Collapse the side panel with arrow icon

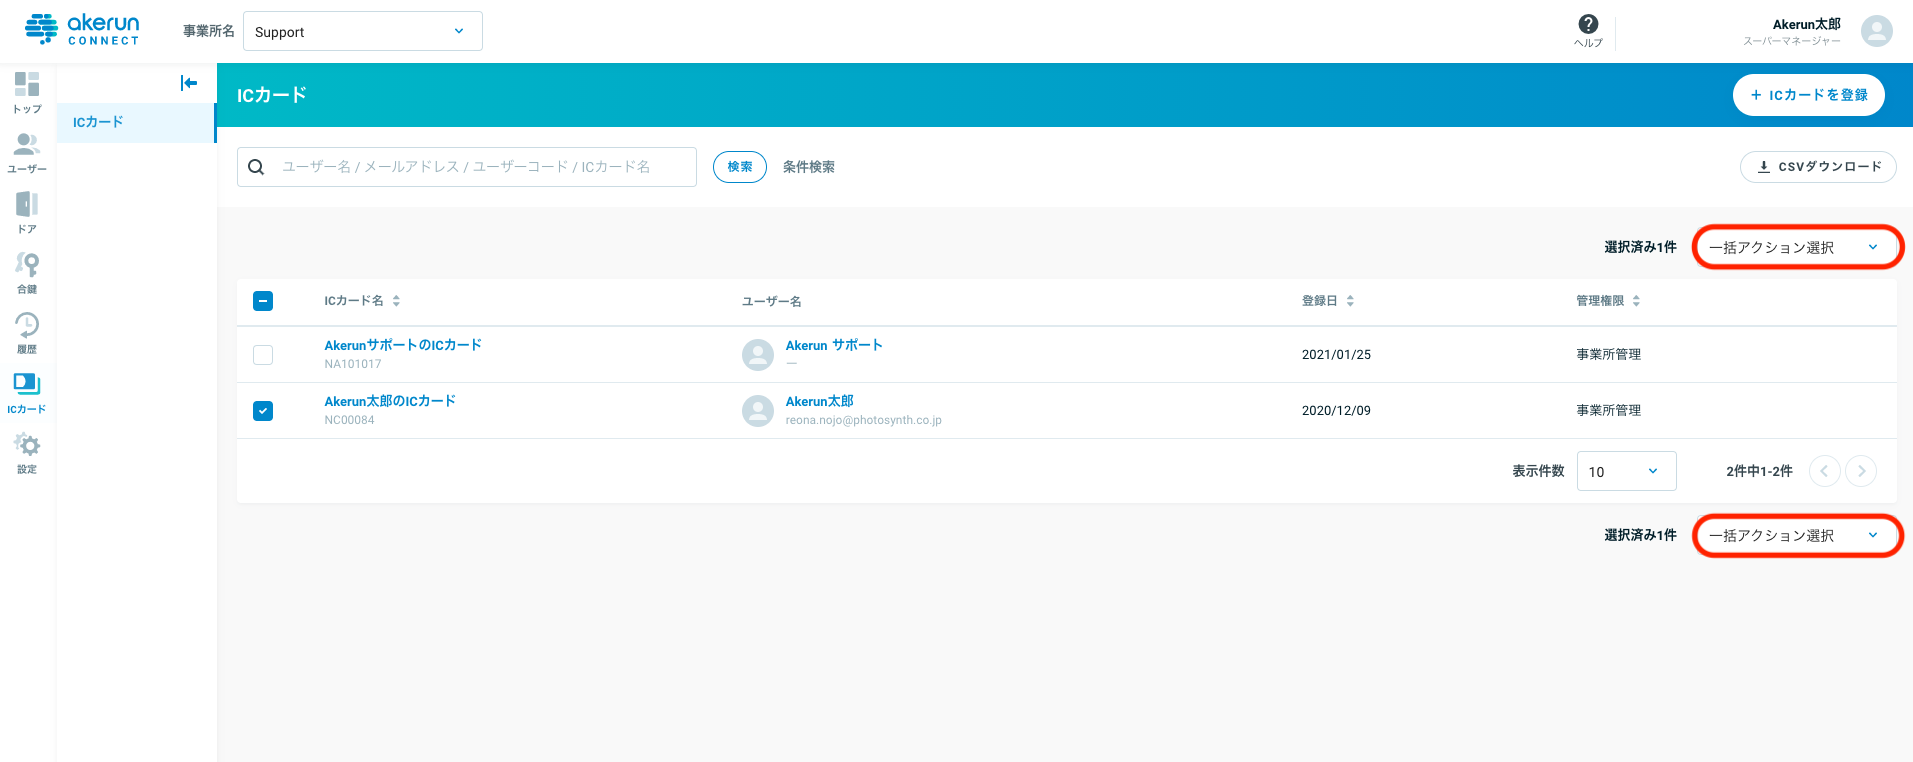click(188, 83)
